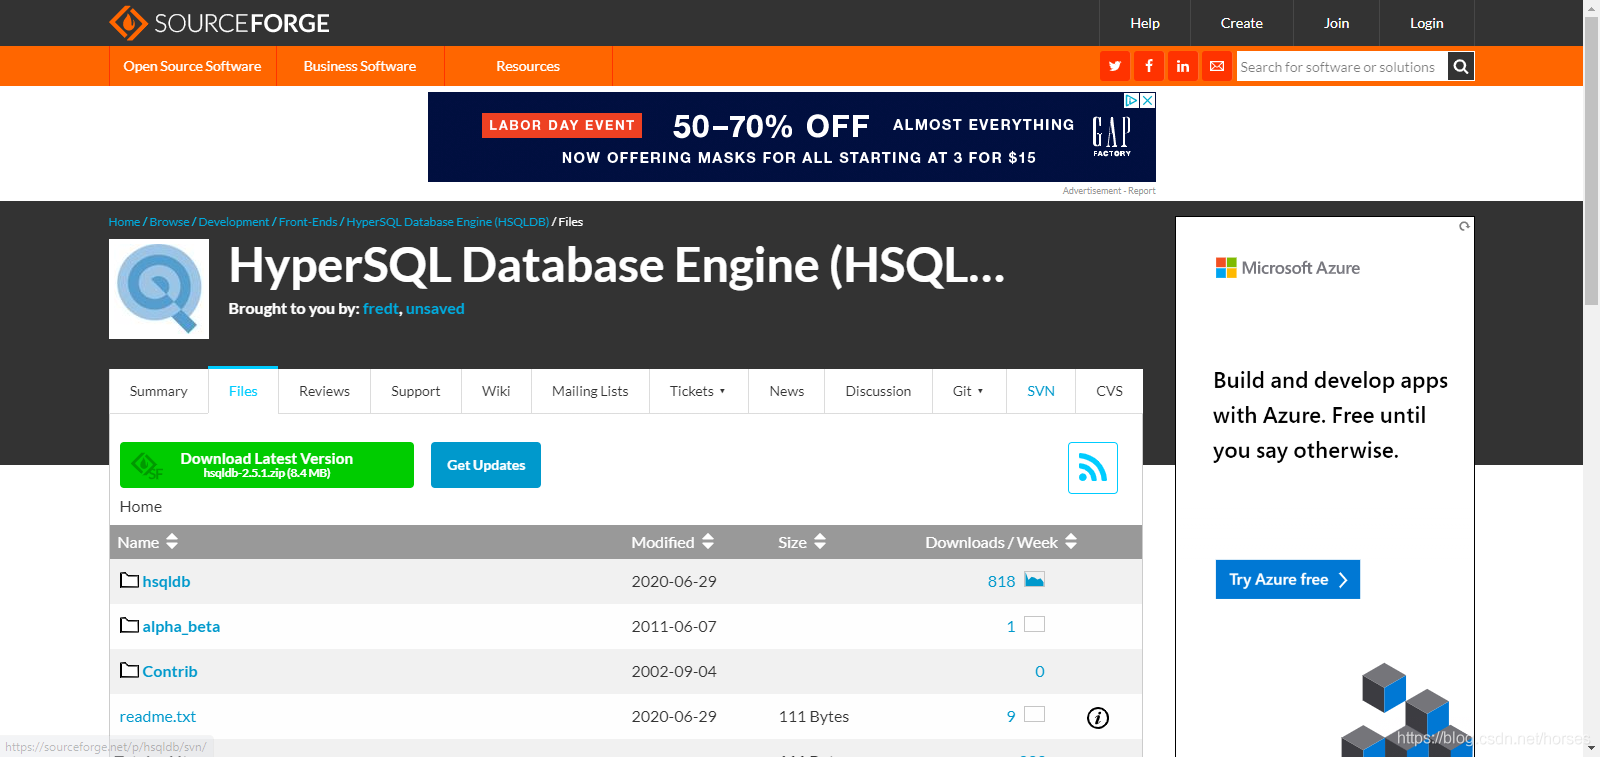Open the Support tab
Viewport: 1600px width, 757px height.
tap(416, 391)
